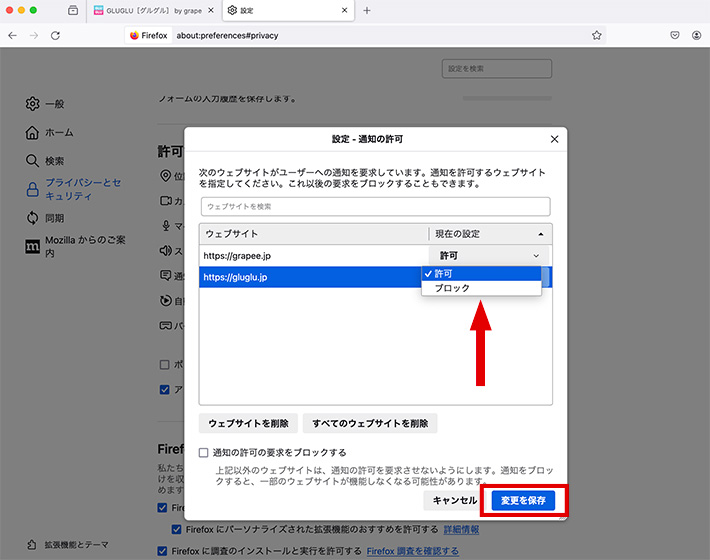Switch to the GLUGLU by grape tab

[x=153, y=10]
